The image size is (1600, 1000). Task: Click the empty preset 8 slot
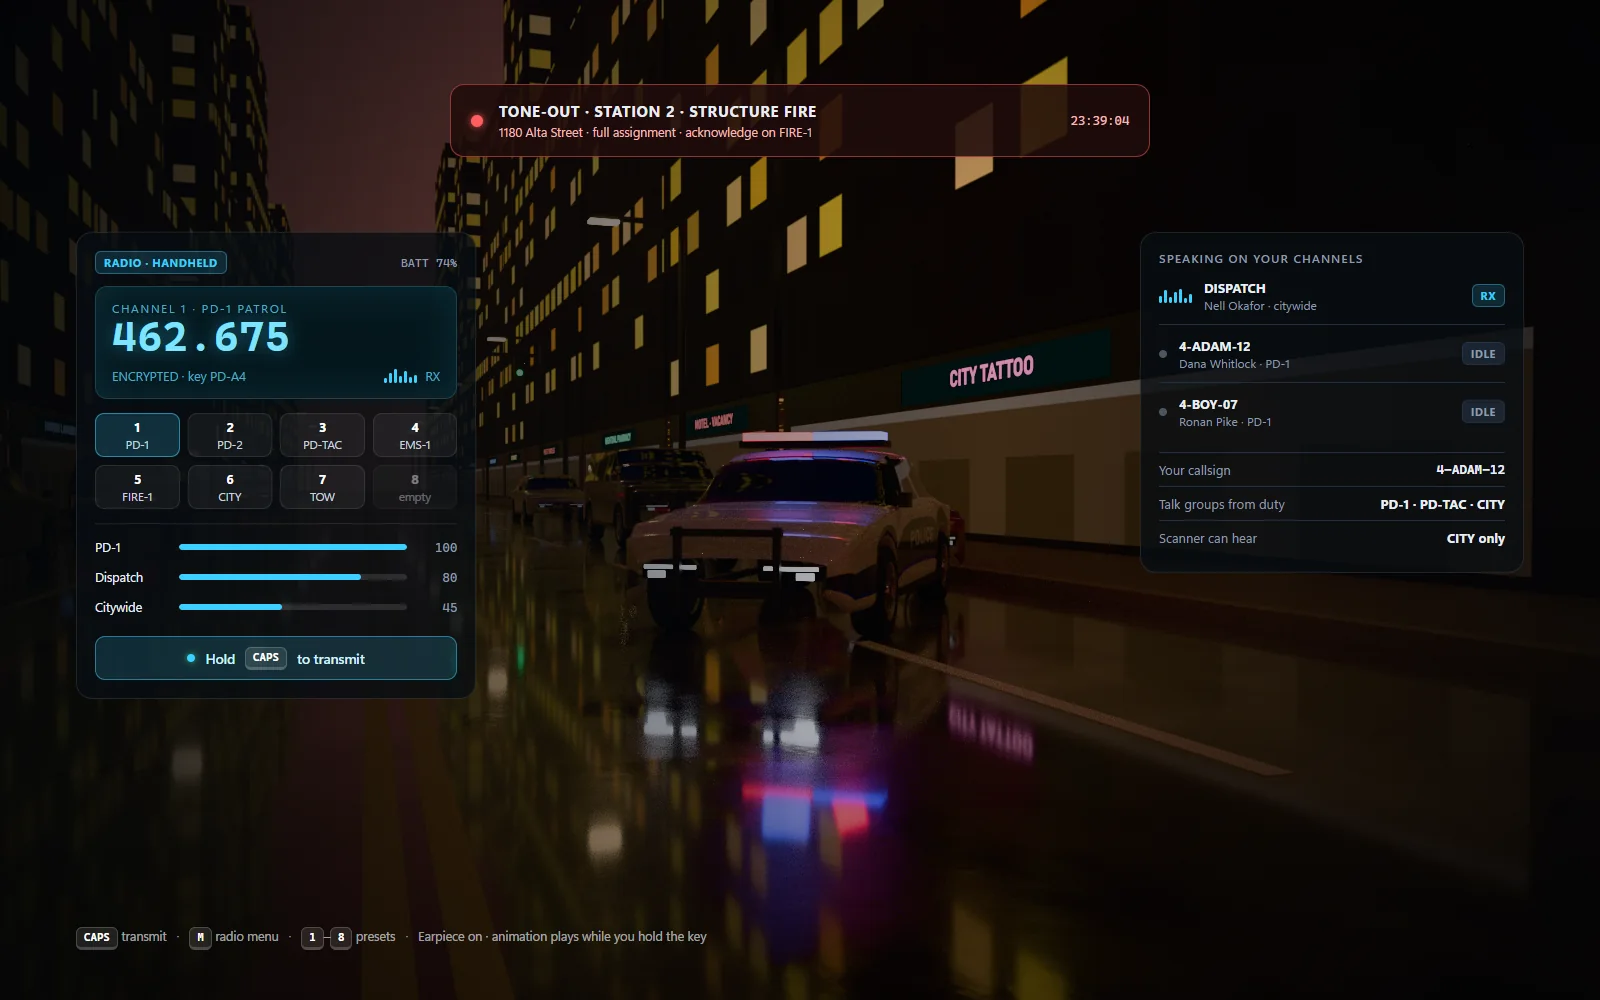tap(415, 487)
